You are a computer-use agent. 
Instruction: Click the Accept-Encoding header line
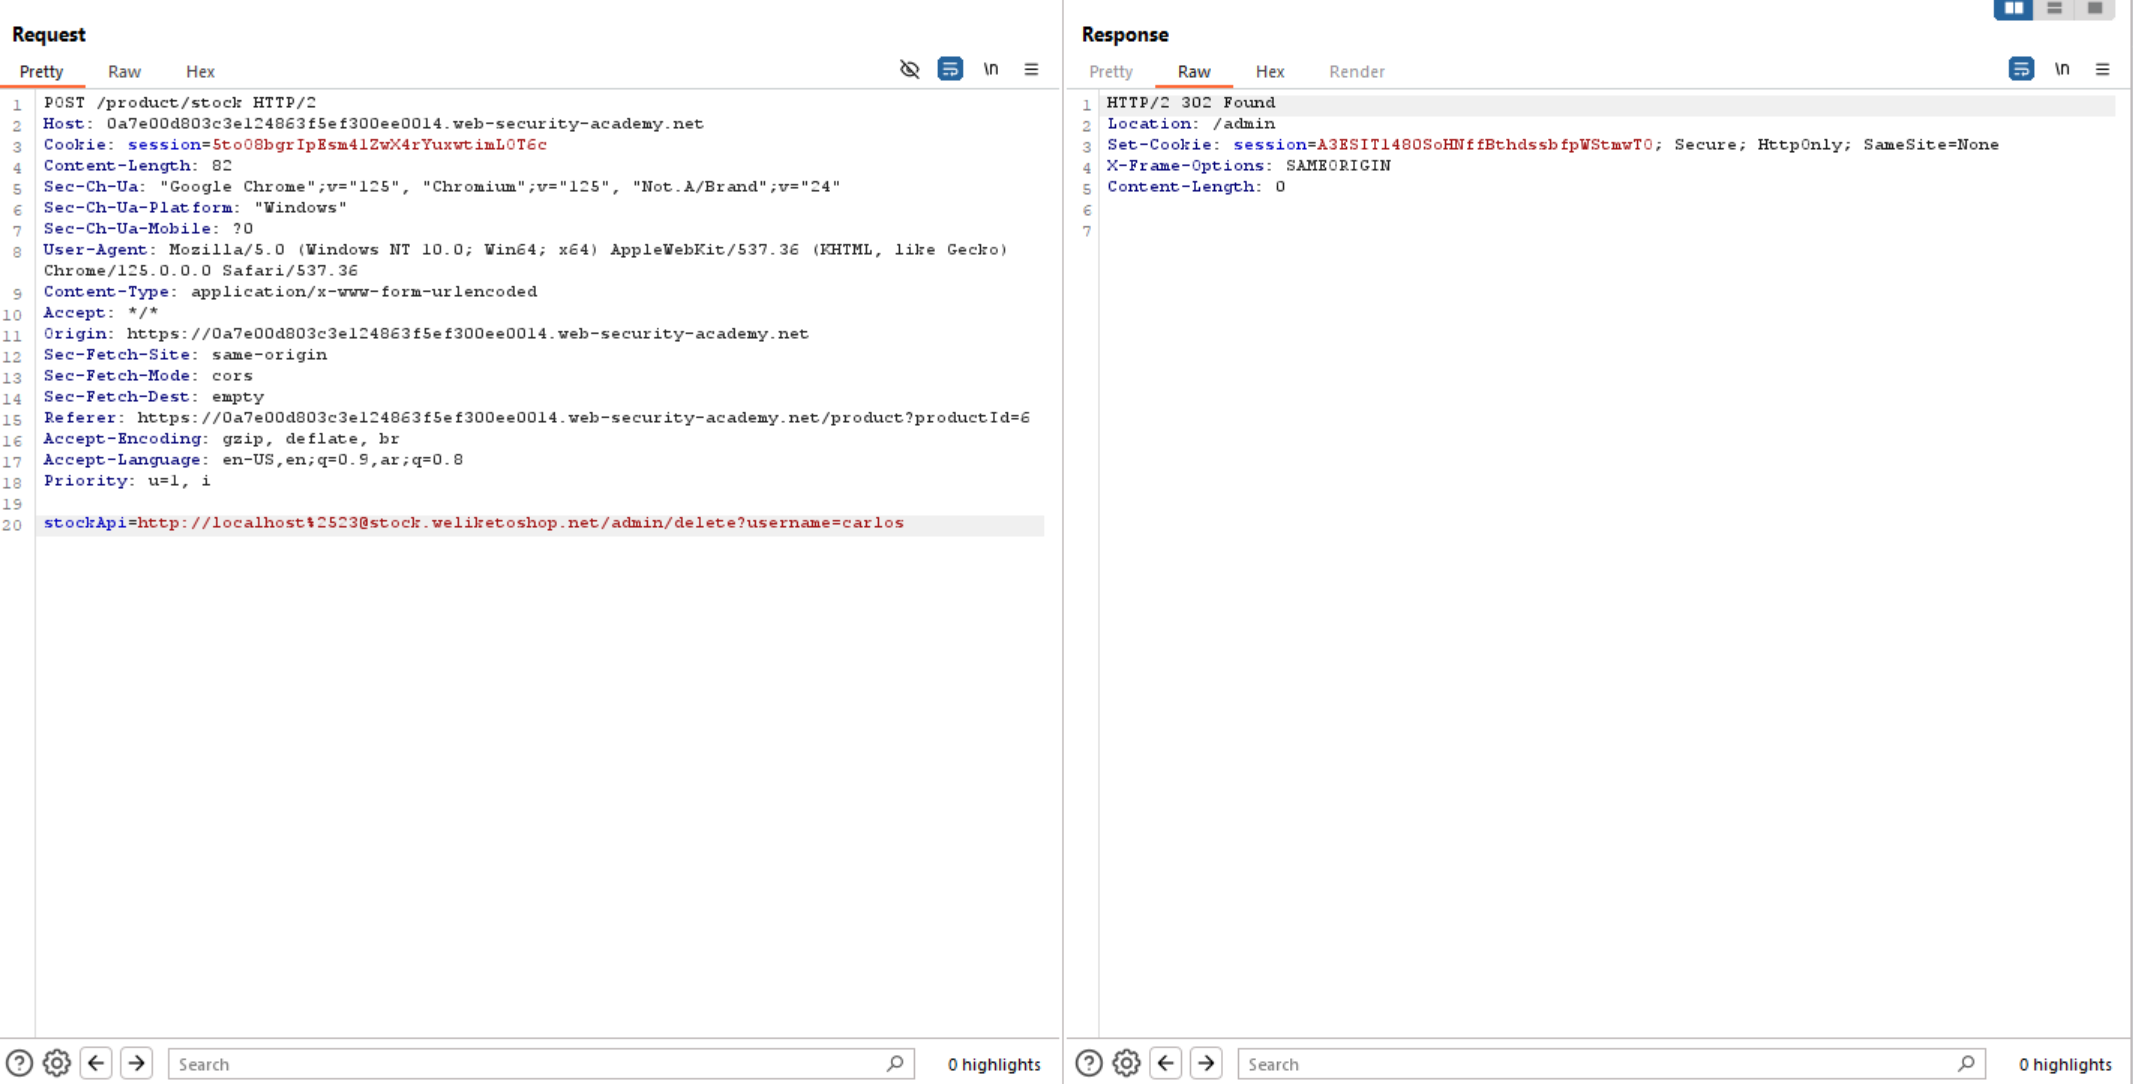pos(221,439)
